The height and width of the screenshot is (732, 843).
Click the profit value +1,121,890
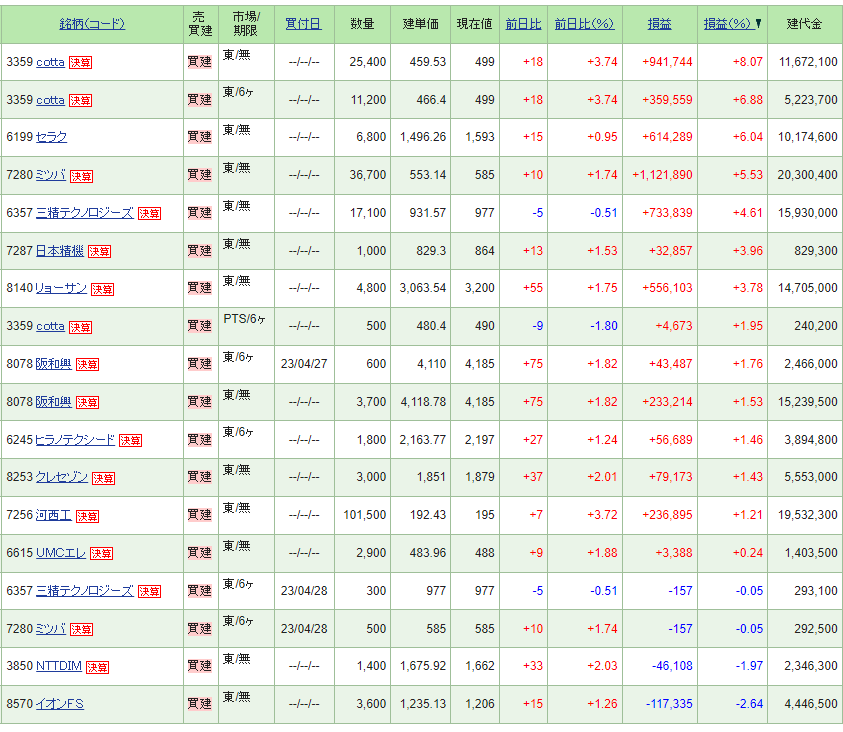(662, 175)
